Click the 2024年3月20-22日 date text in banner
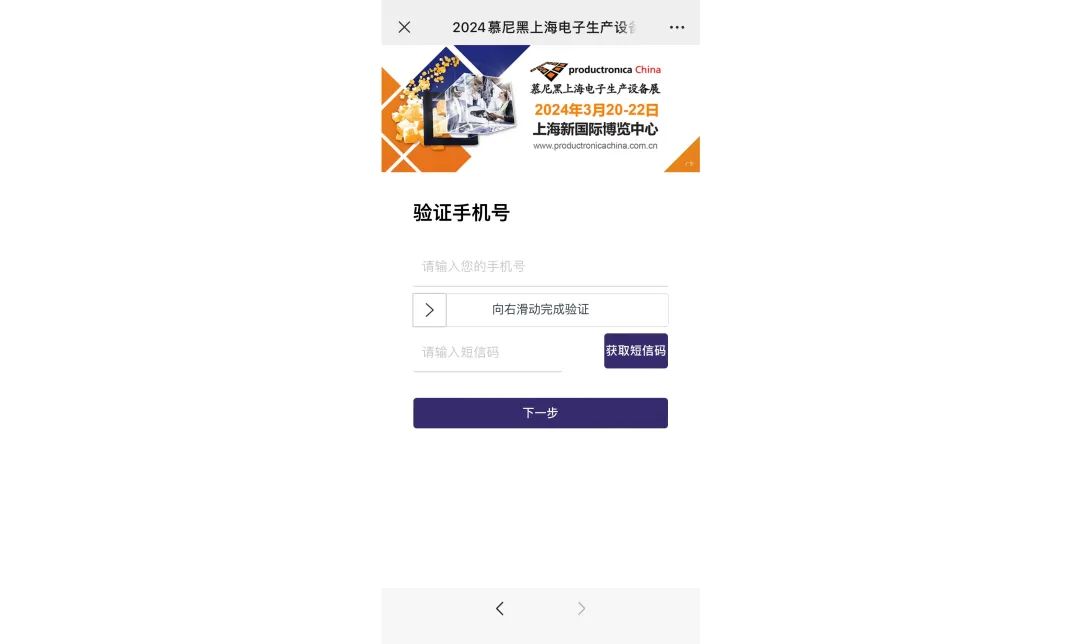This screenshot has width=1080, height=644. click(x=596, y=110)
